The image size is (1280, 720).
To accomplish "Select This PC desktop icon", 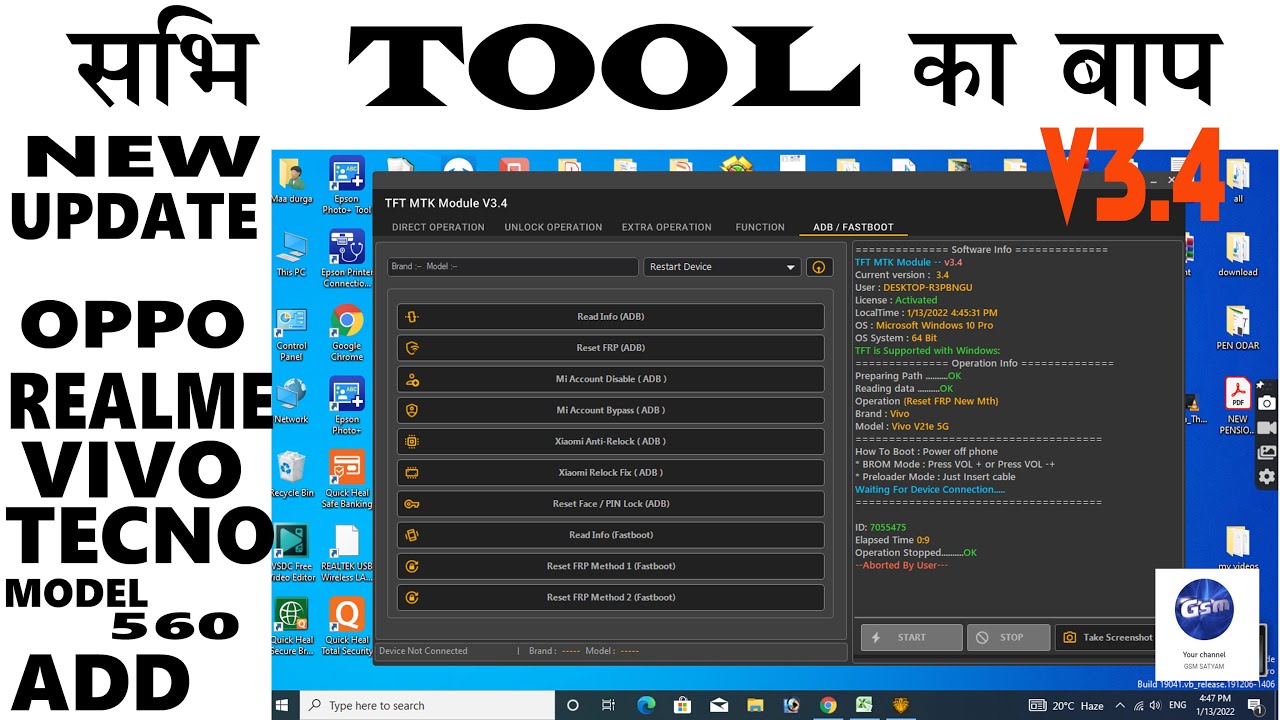I will point(292,255).
